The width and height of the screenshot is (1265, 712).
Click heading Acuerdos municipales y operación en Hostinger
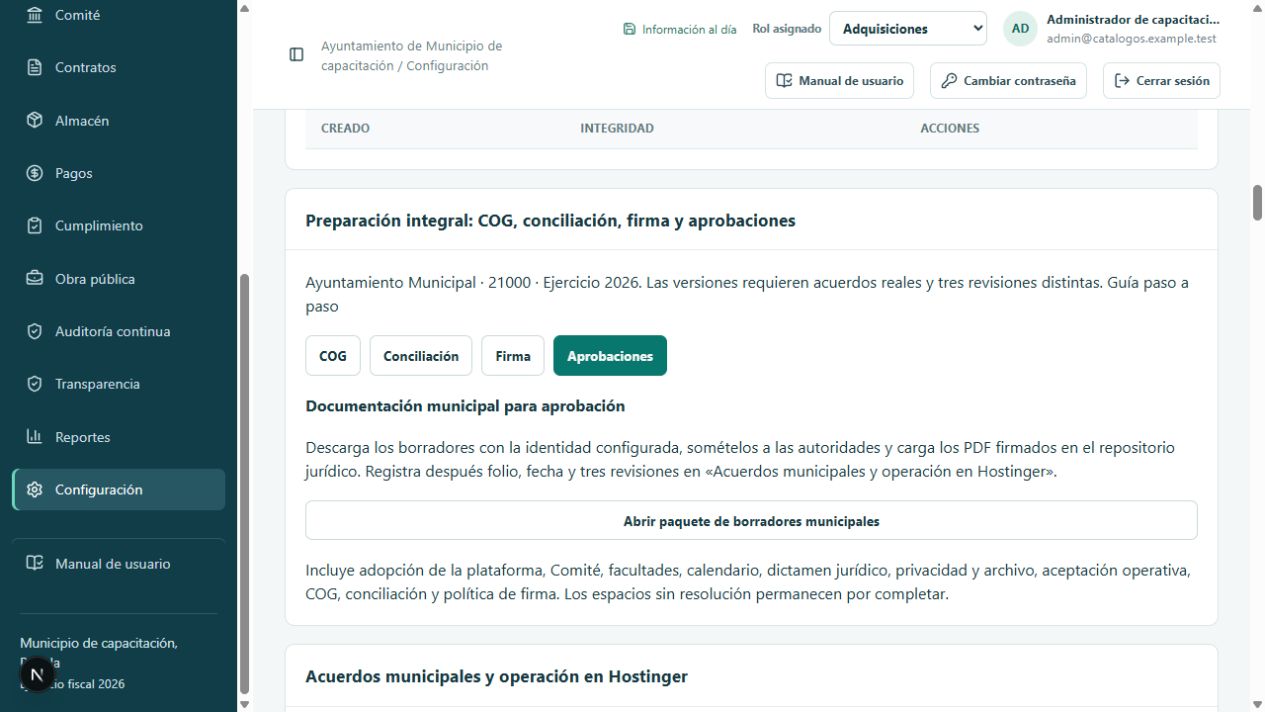pyautogui.click(x=496, y=677)
